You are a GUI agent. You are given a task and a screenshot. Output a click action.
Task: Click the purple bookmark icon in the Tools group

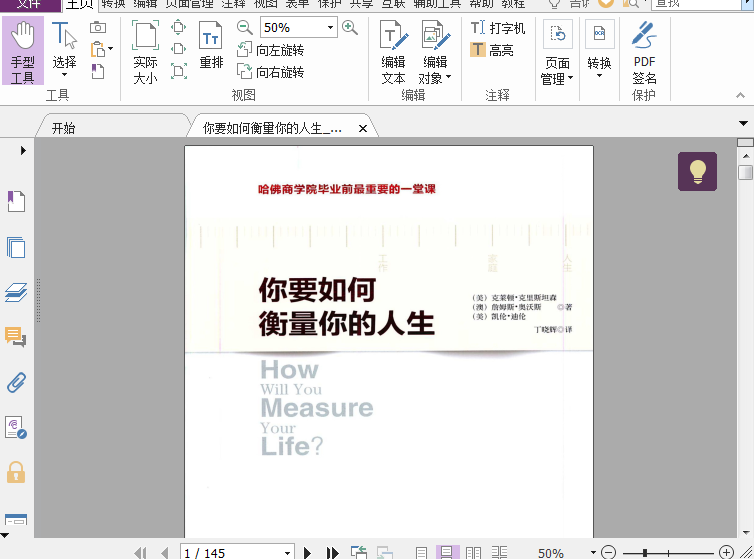(98, 72)
